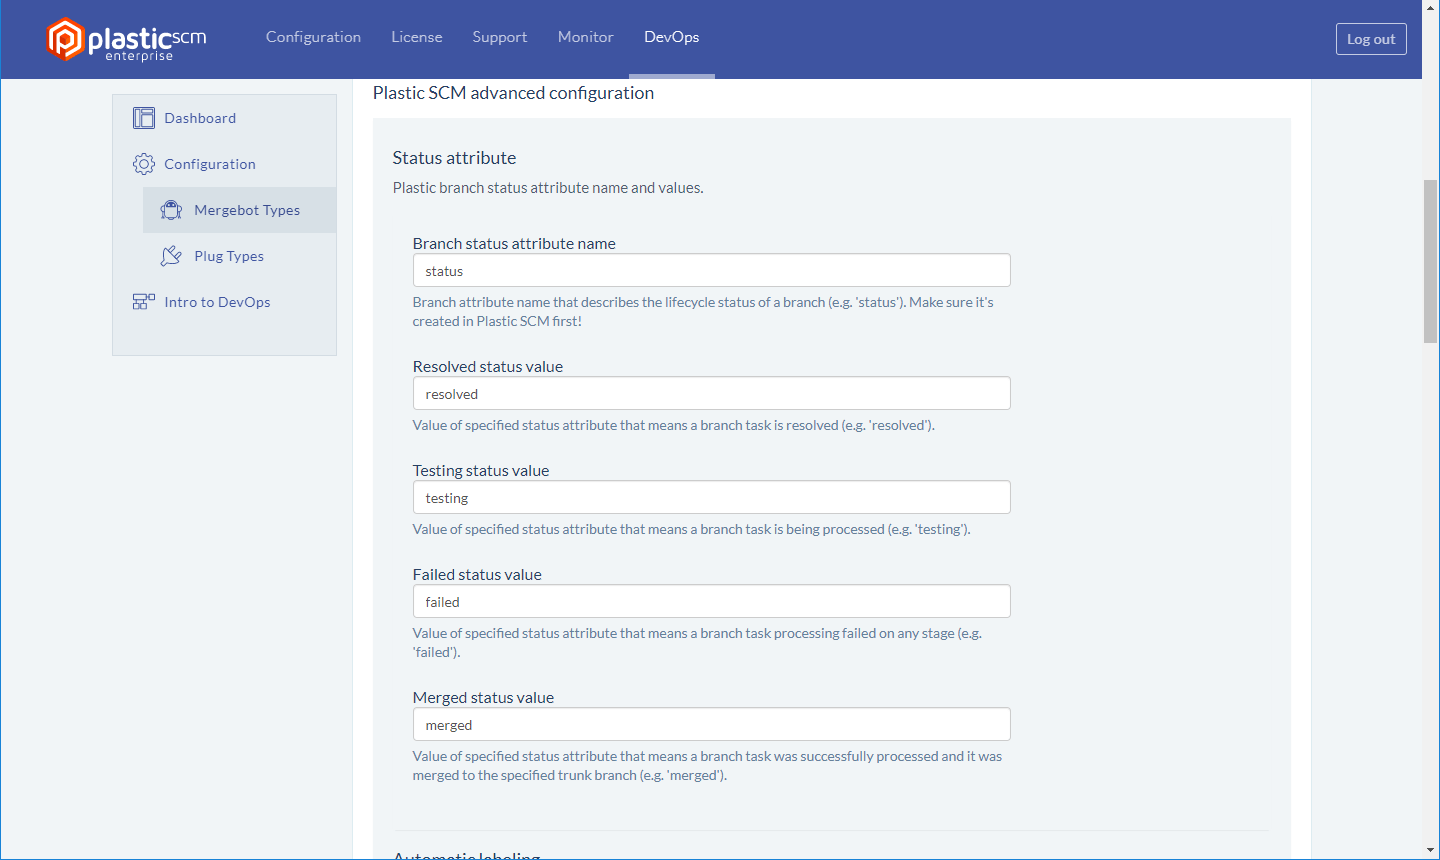Select the DevOps tab
This screenshot has height=860, width=1440.
pyautogui.click(x=672, y=37)
